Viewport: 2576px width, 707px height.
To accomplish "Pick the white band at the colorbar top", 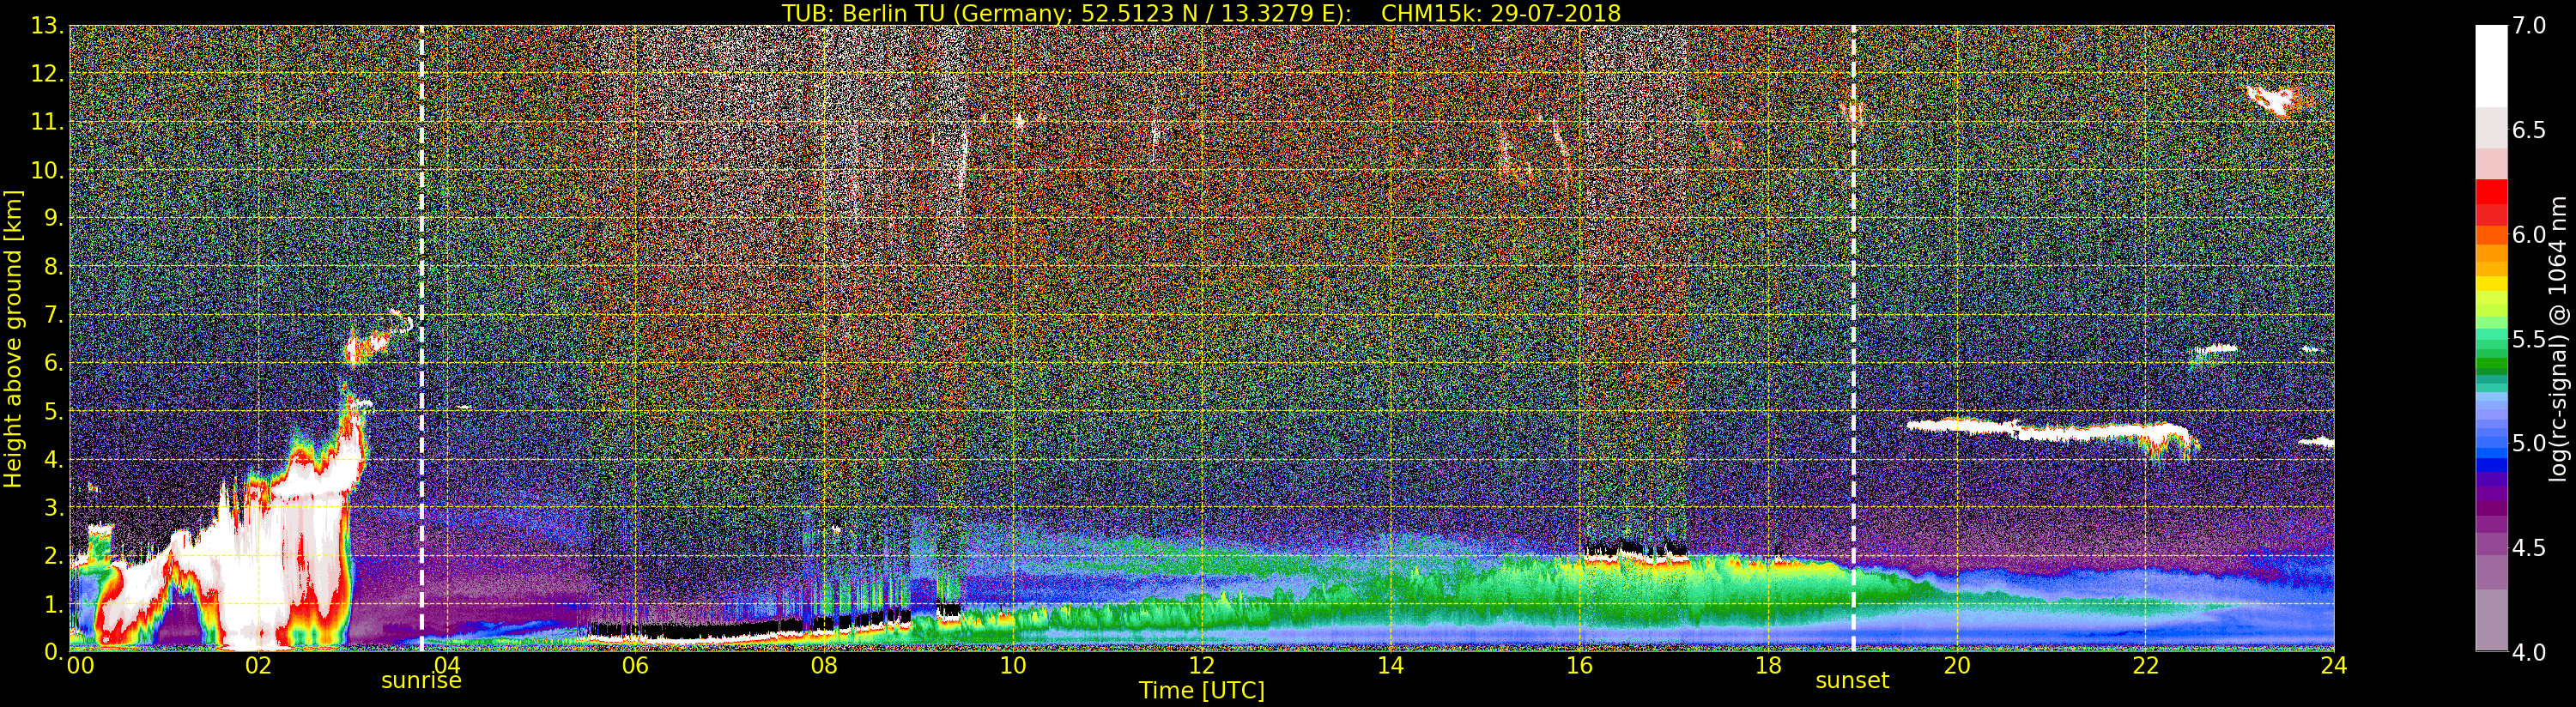I will pos(2491,65).
